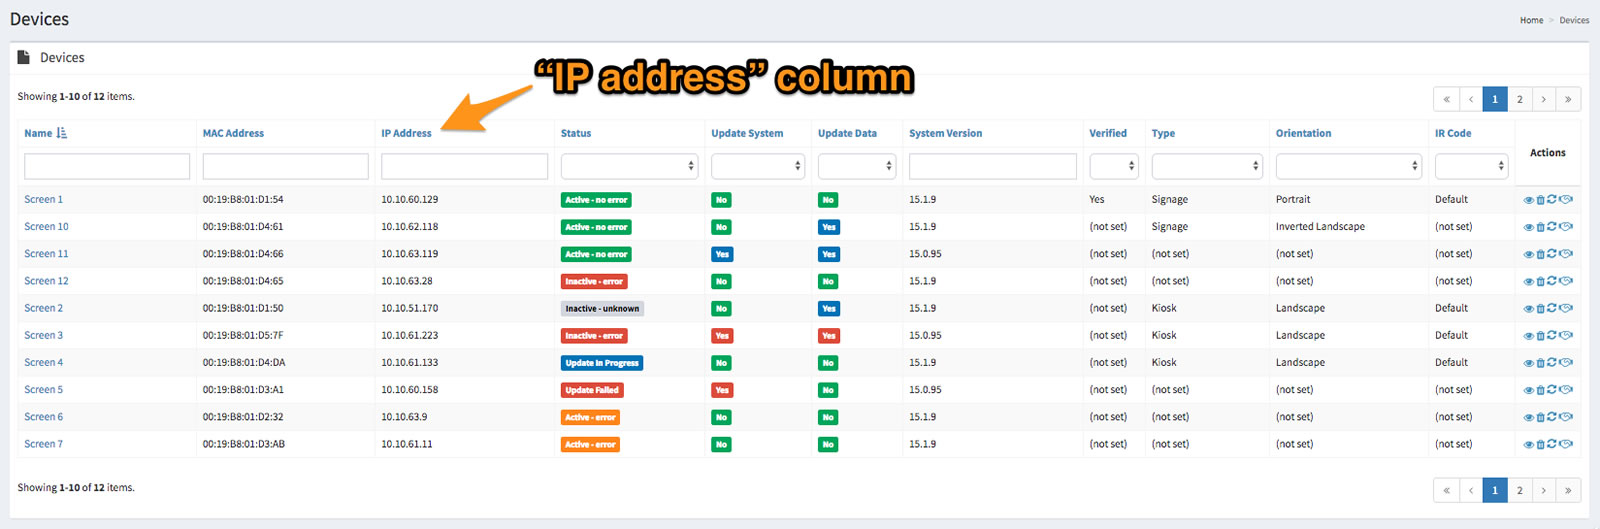
Task: Click the view eye icon for Screen 1
Action: click(1528, 200)
